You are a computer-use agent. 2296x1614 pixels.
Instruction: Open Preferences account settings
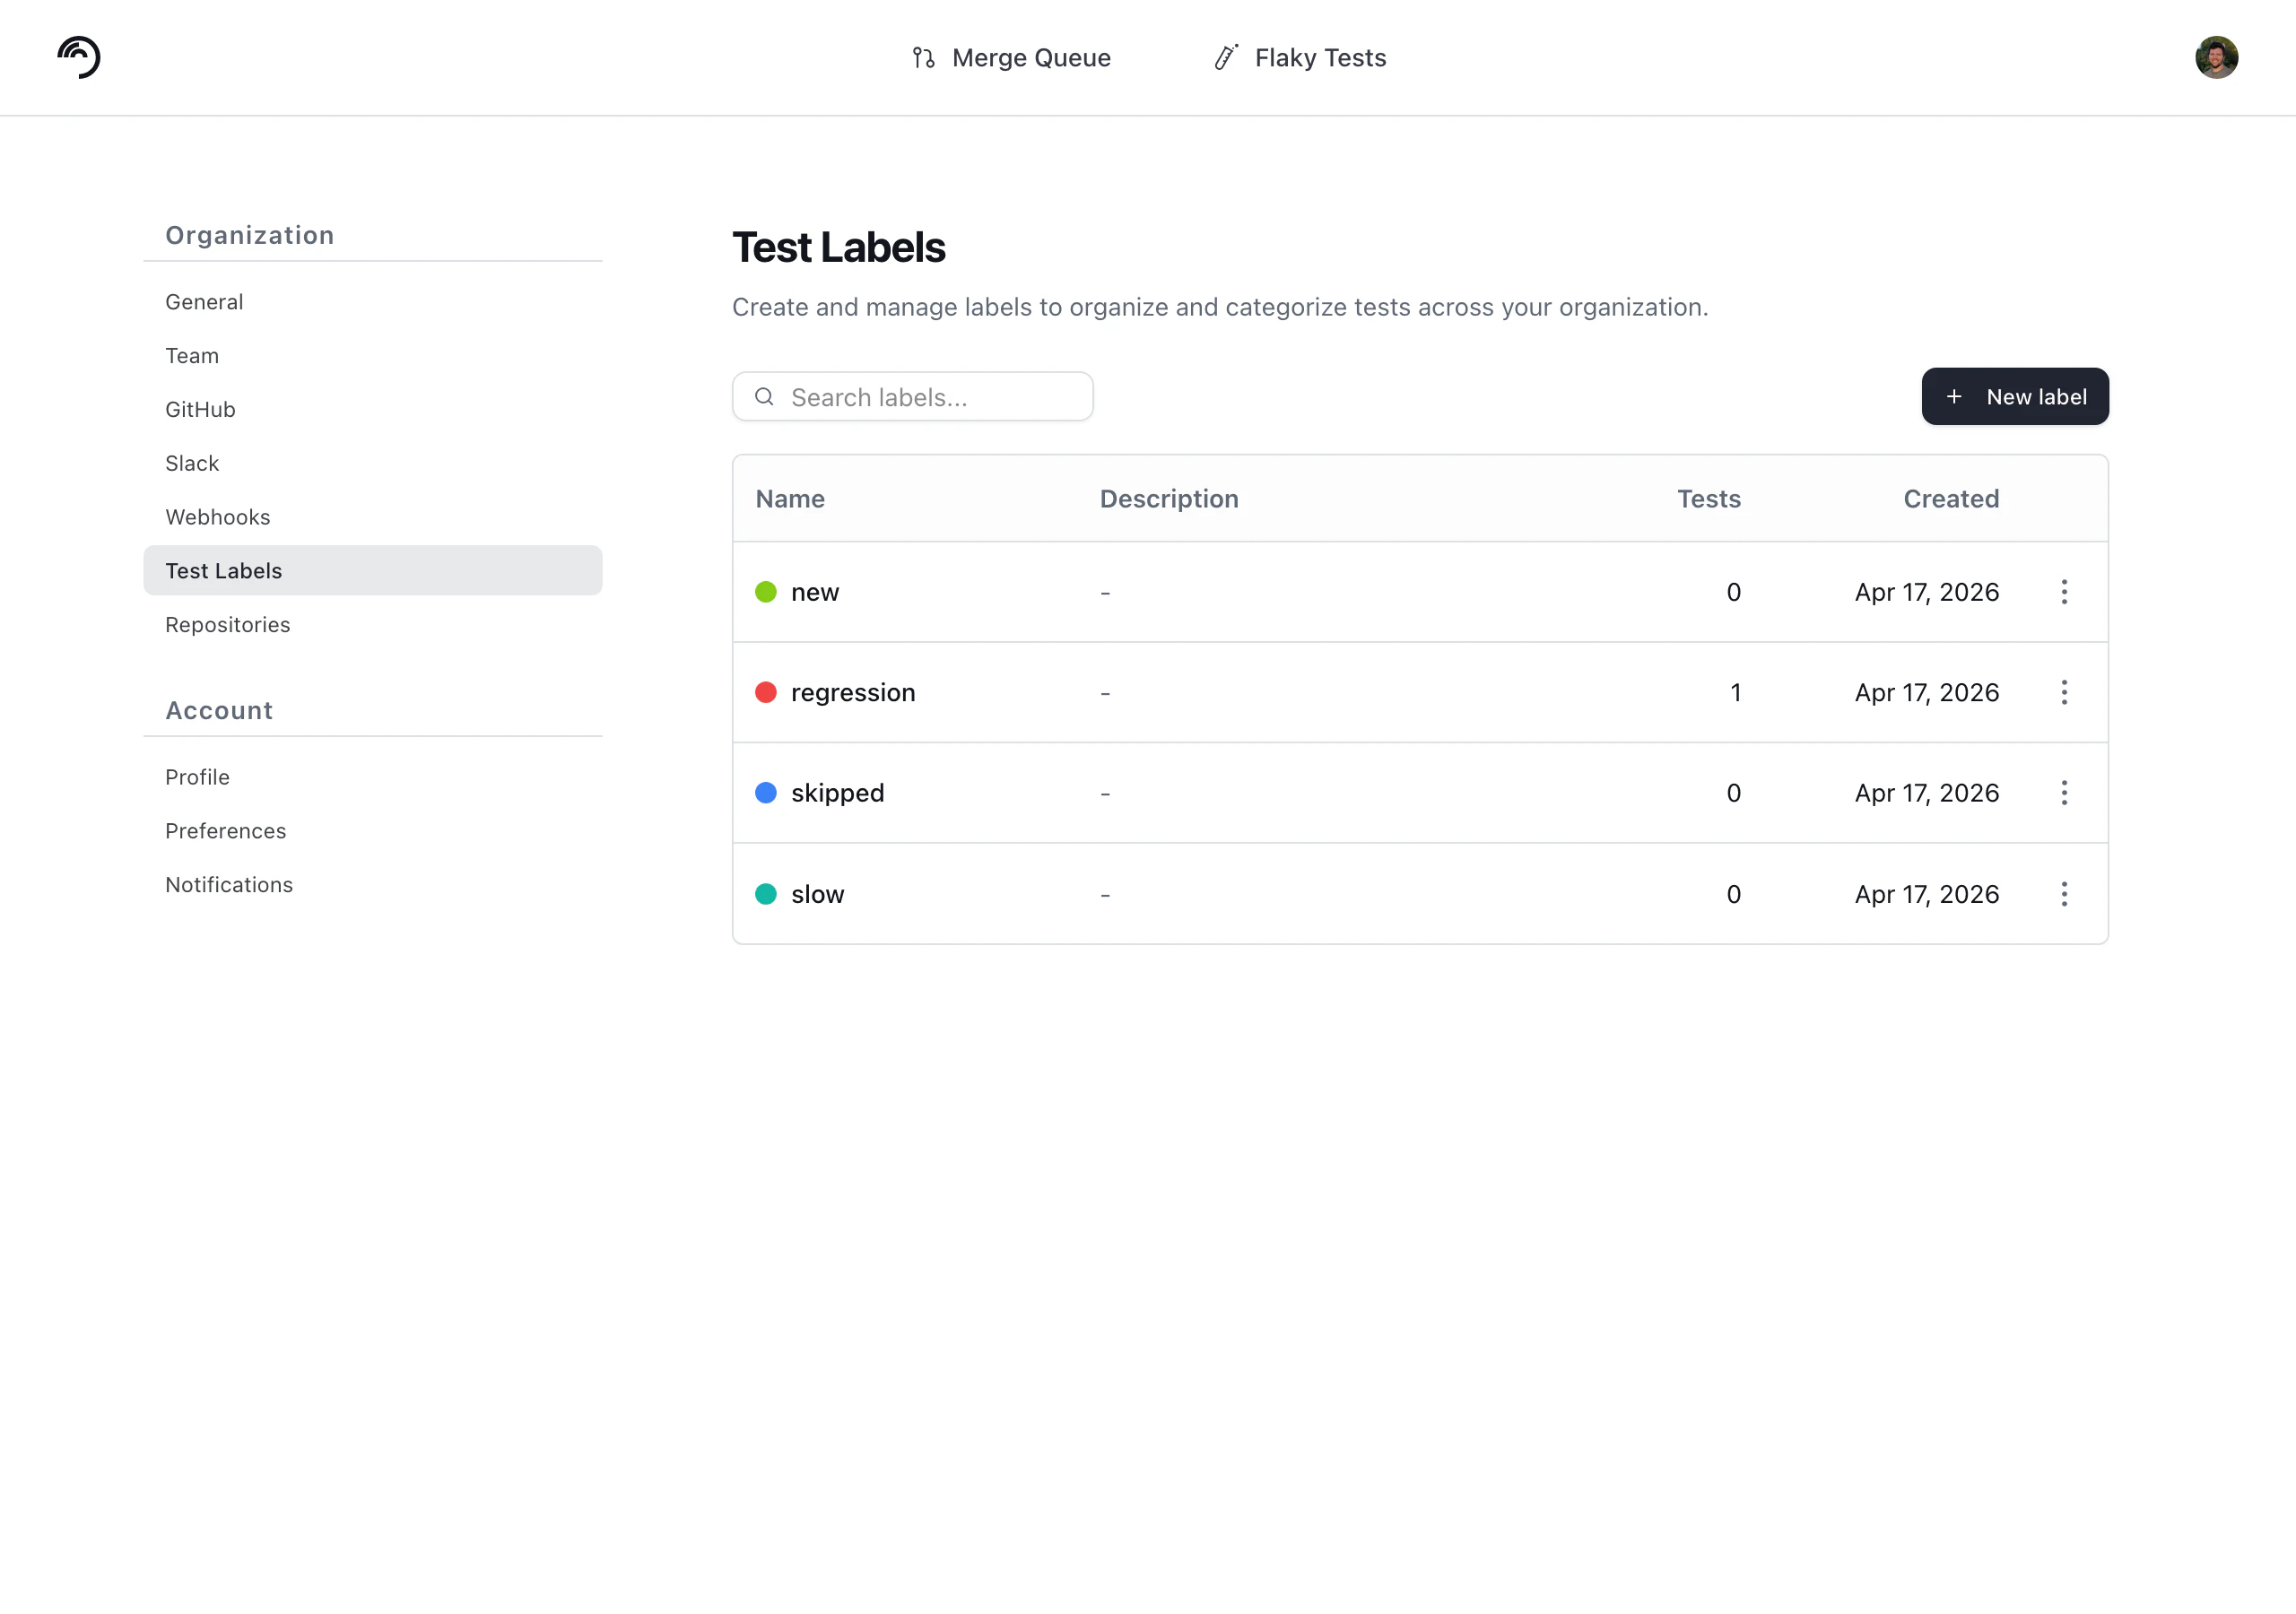tap(373, 831)
